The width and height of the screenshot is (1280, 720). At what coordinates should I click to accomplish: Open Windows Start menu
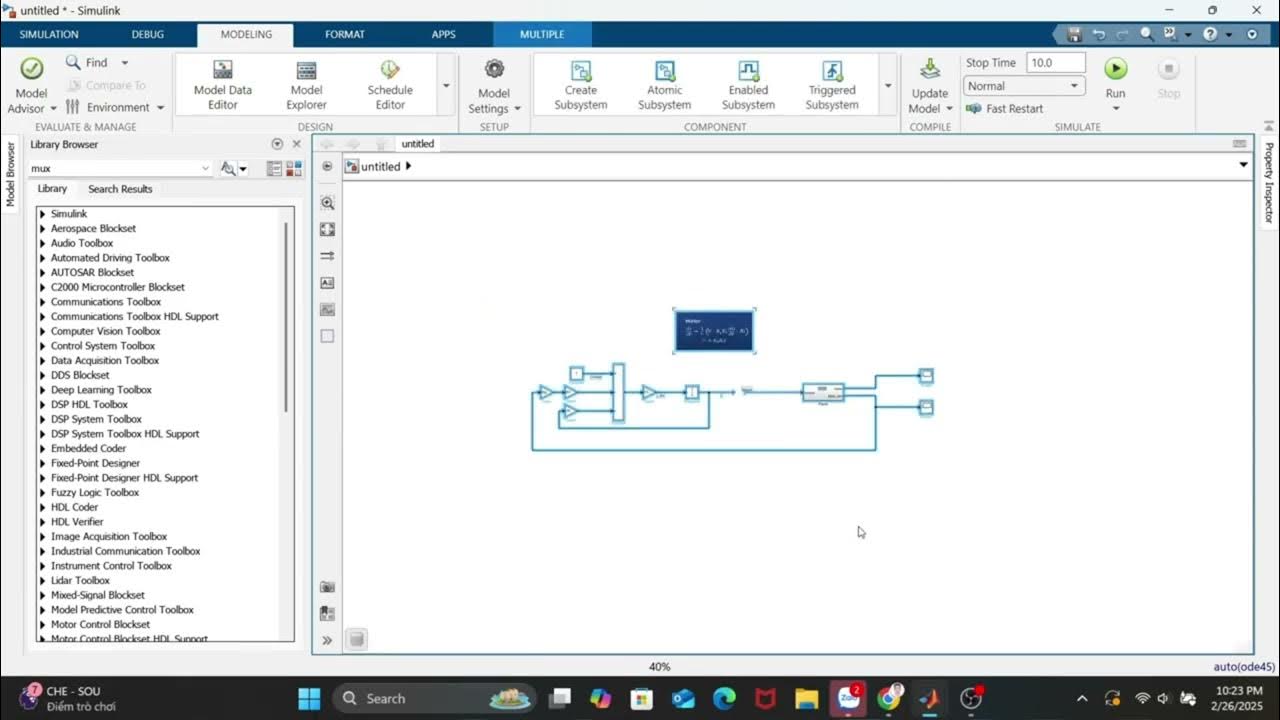coord(309,698)
